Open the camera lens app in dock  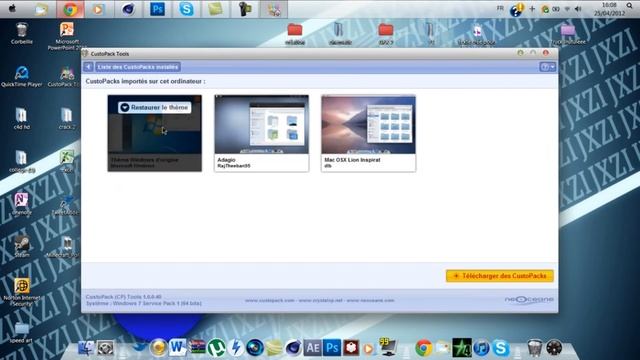pos(255,348)
